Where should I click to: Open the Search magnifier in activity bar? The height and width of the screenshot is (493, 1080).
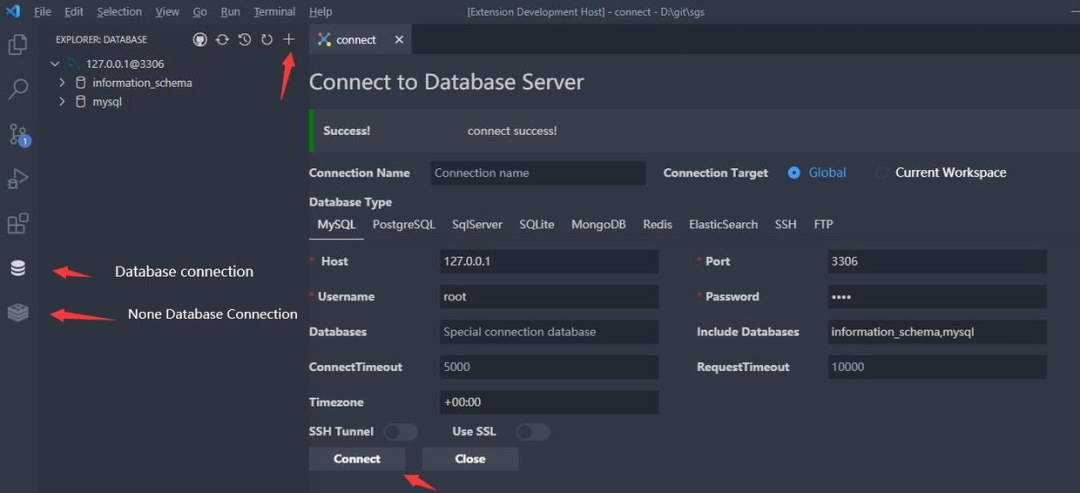(18, 90)
